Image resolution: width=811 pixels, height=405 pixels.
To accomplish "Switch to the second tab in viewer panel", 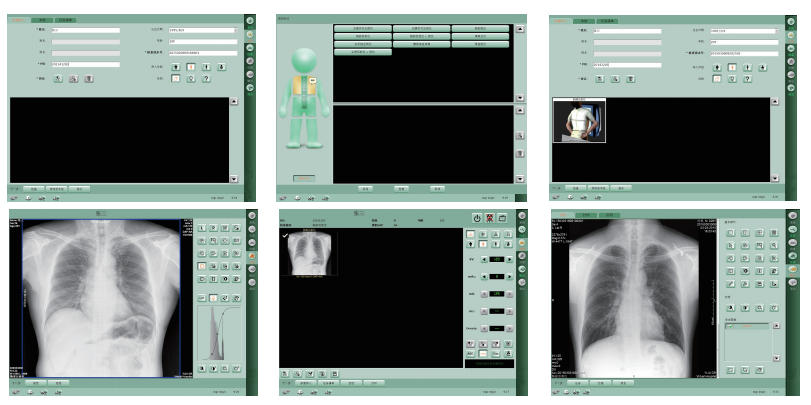I will 587,215.
